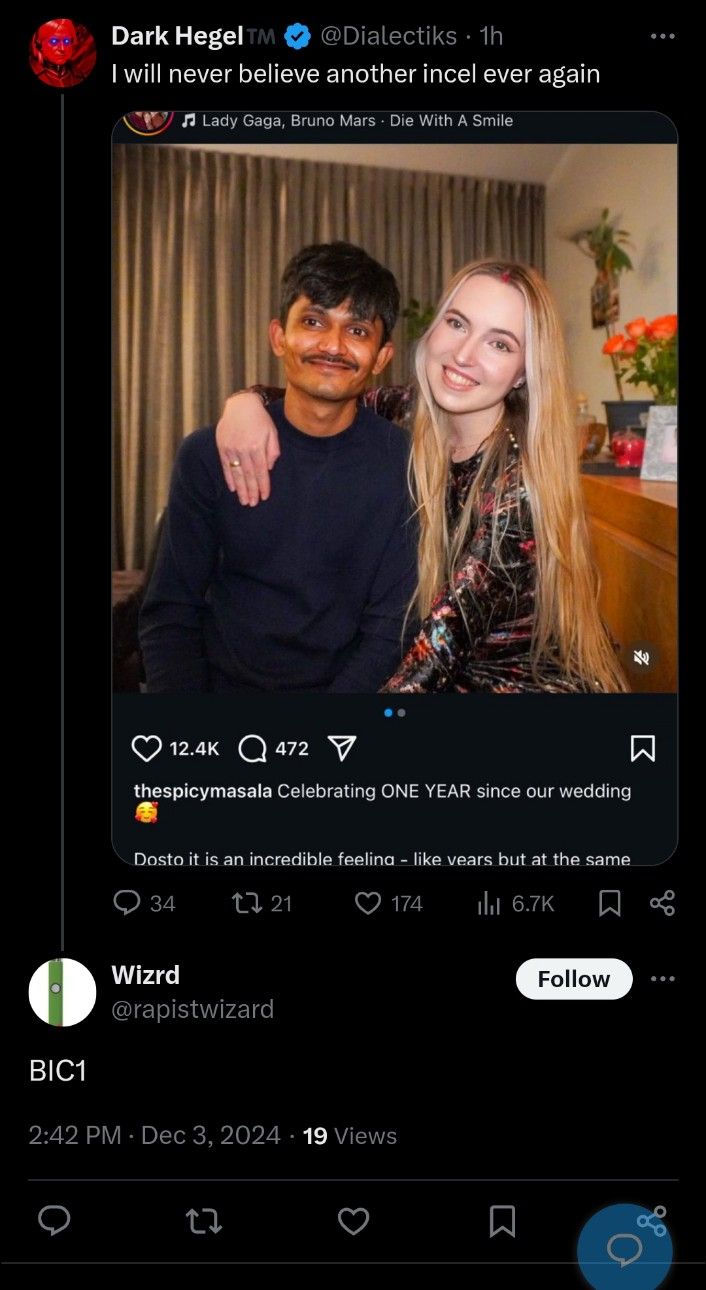Screen dimensions: 706x1290
Task: Tap the blue floating reply button
Action: click(625, 1250)
